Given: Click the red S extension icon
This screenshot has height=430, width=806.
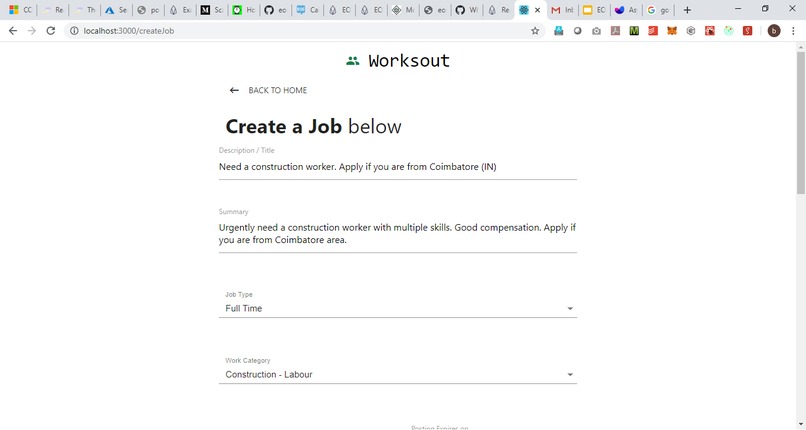Looking at the screenshot, I should pyautogui.click(x=747, y=31).
